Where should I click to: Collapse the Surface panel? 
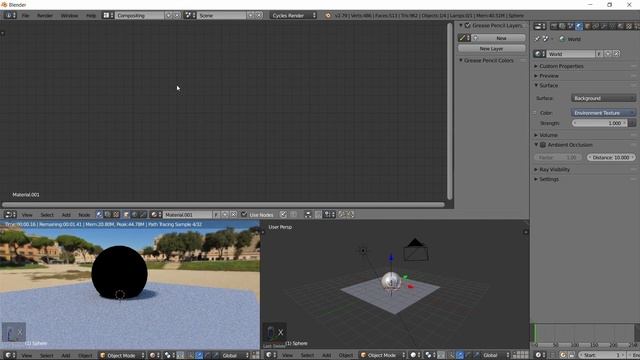[549, 85]
